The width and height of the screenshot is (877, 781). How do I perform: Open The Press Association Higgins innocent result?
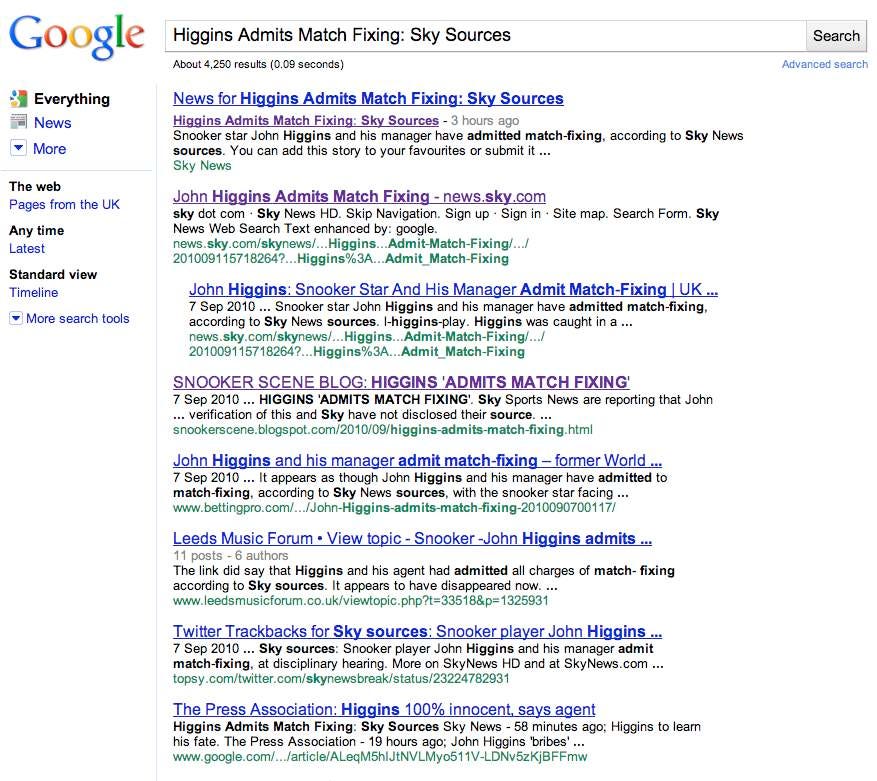pos(384,709)
